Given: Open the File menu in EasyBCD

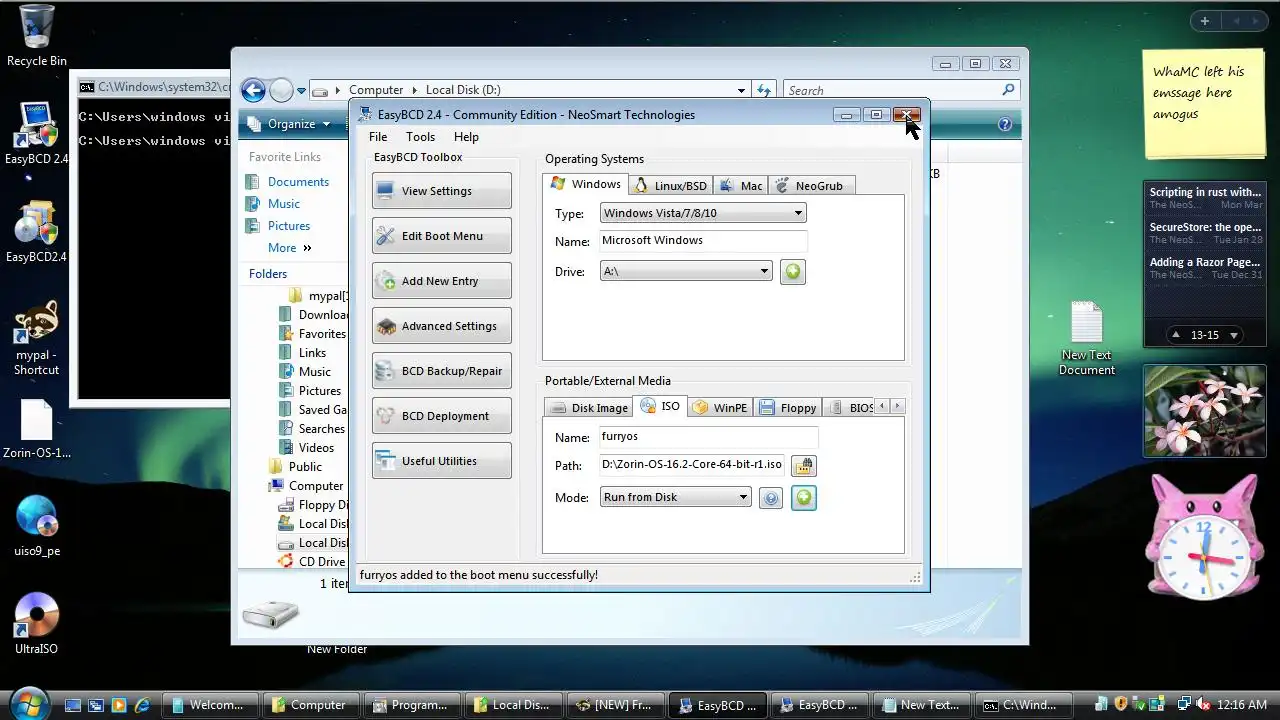Looking at the screenshot, I should coord(378,137).
